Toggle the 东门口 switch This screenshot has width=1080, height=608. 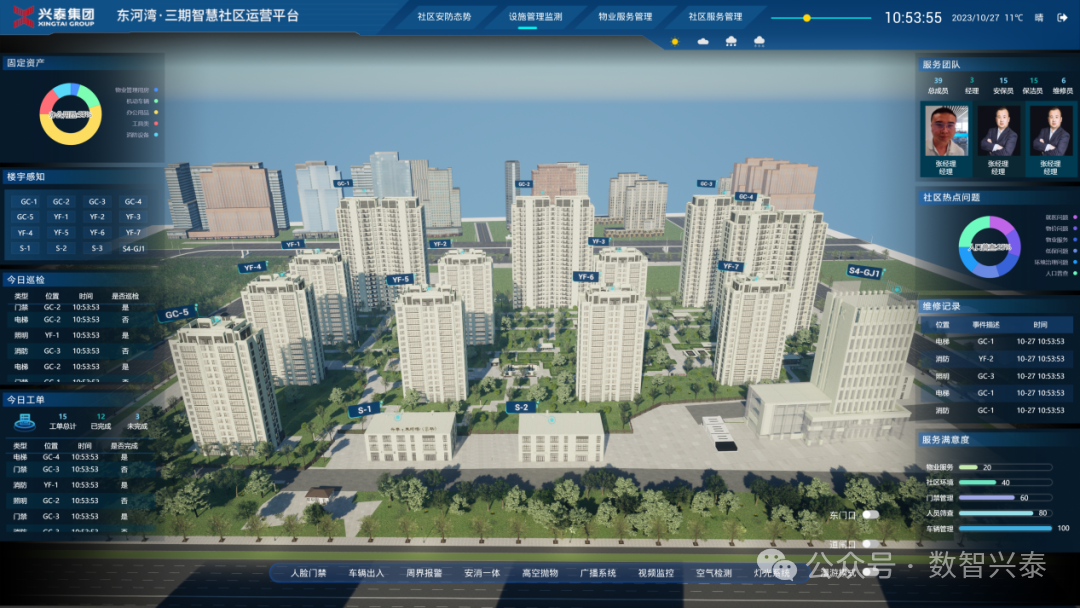[870, 515]
